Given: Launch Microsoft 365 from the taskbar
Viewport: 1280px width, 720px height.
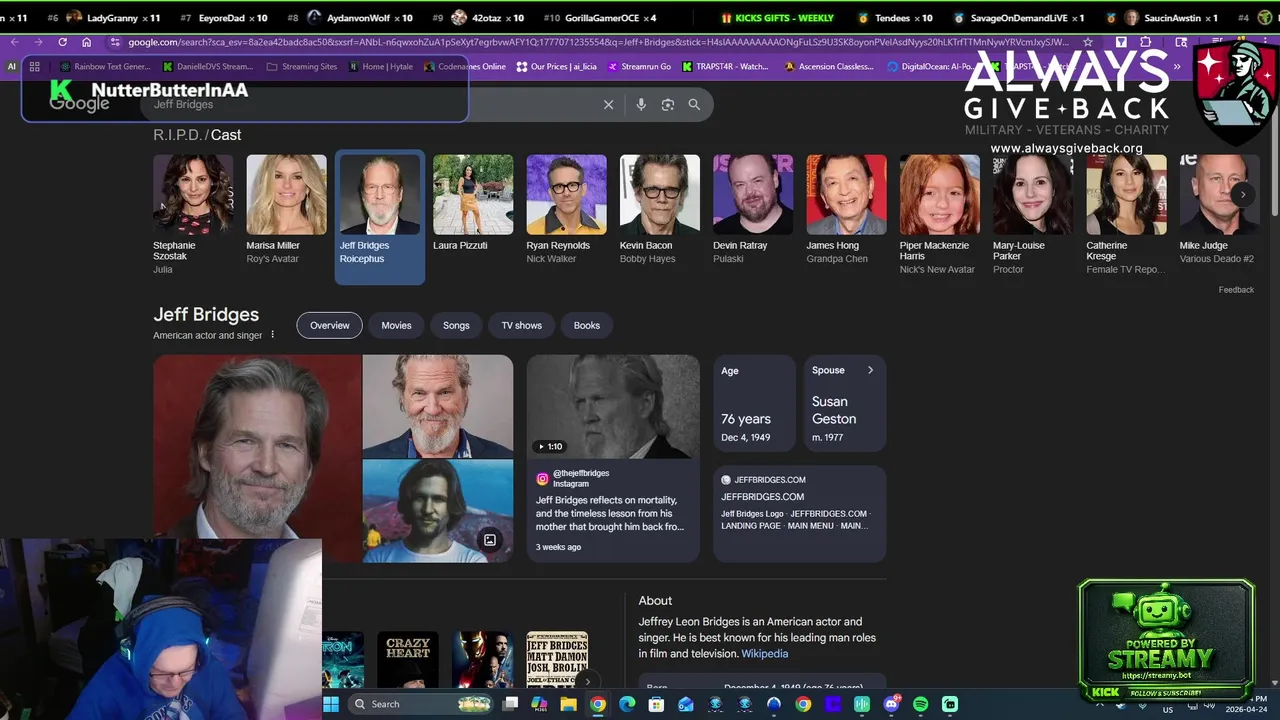Looking at the screenshot, I should tap(540, 704).
